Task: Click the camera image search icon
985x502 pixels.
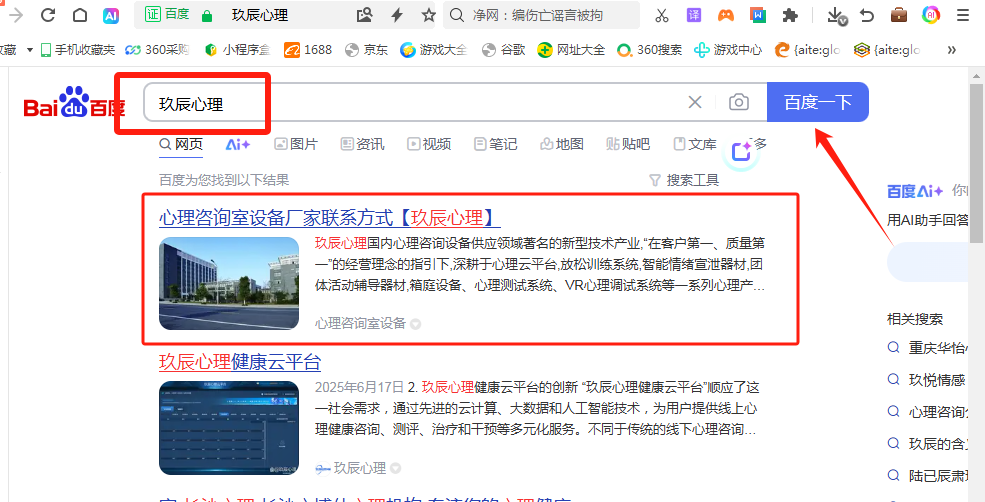Action: coord(738,102)
